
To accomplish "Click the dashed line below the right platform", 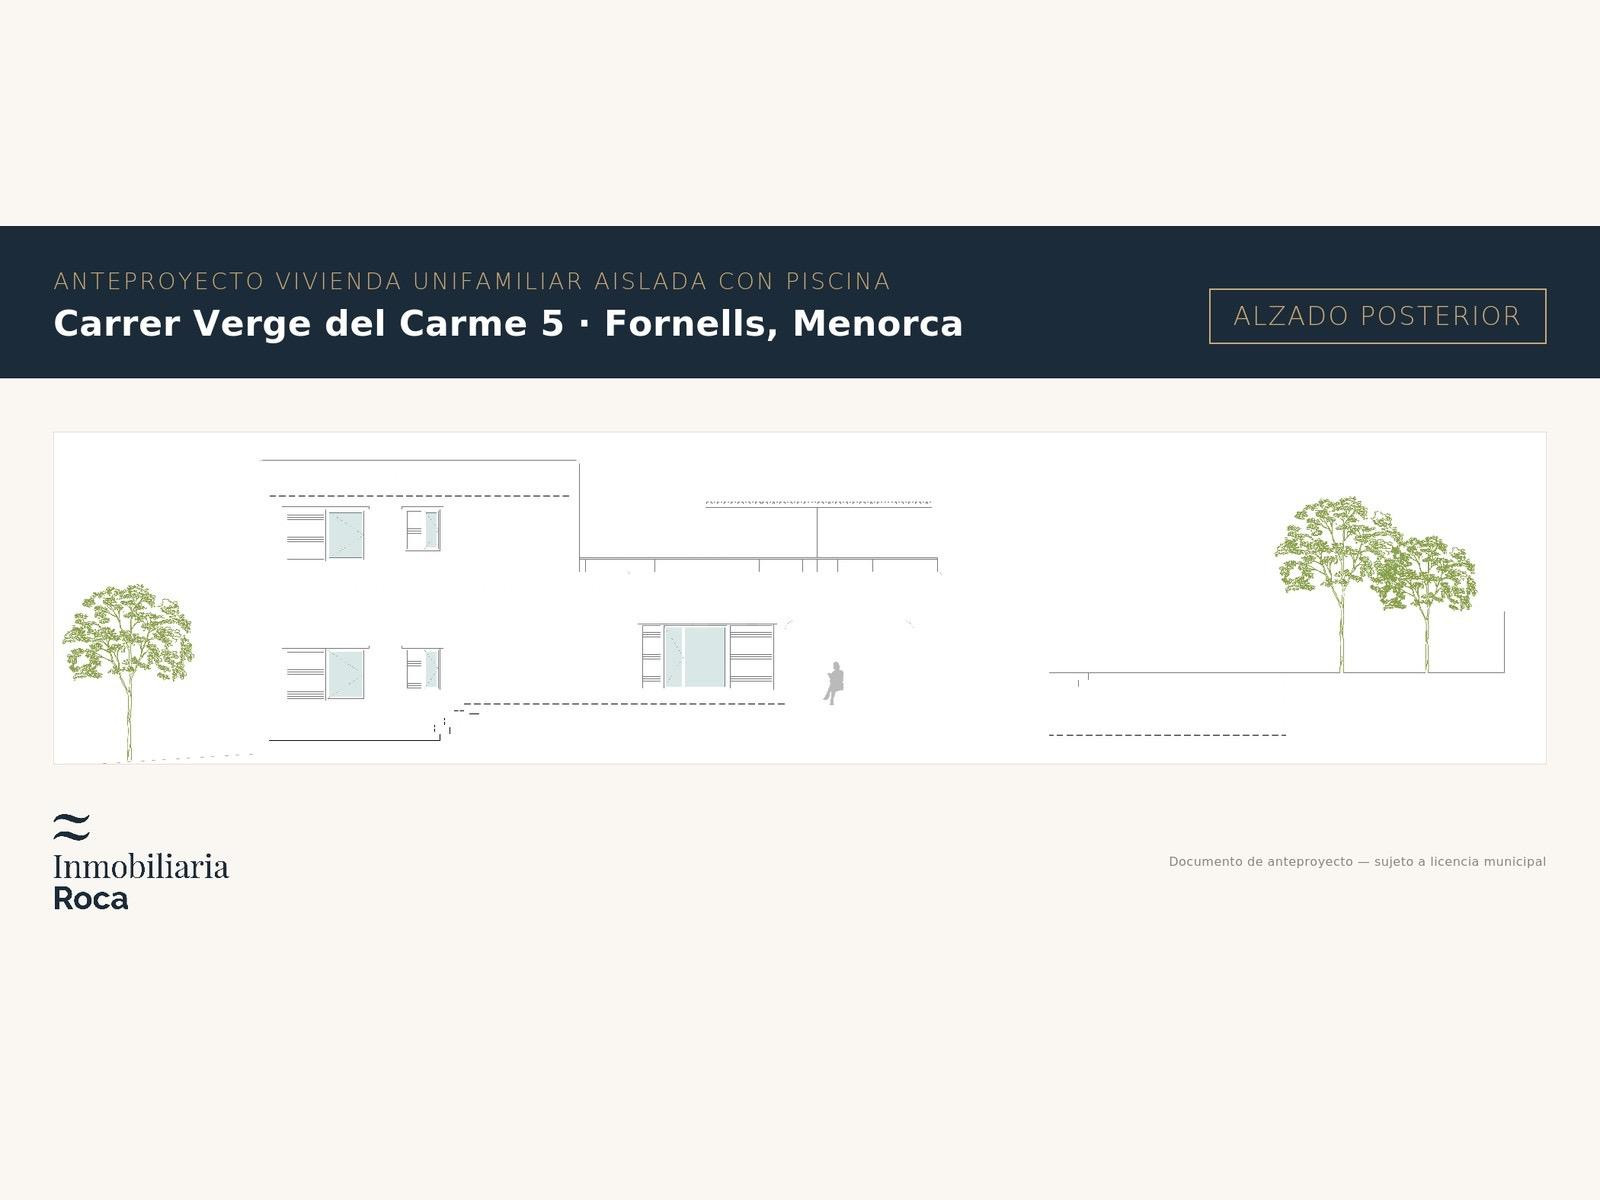I will coord(1167,735).
